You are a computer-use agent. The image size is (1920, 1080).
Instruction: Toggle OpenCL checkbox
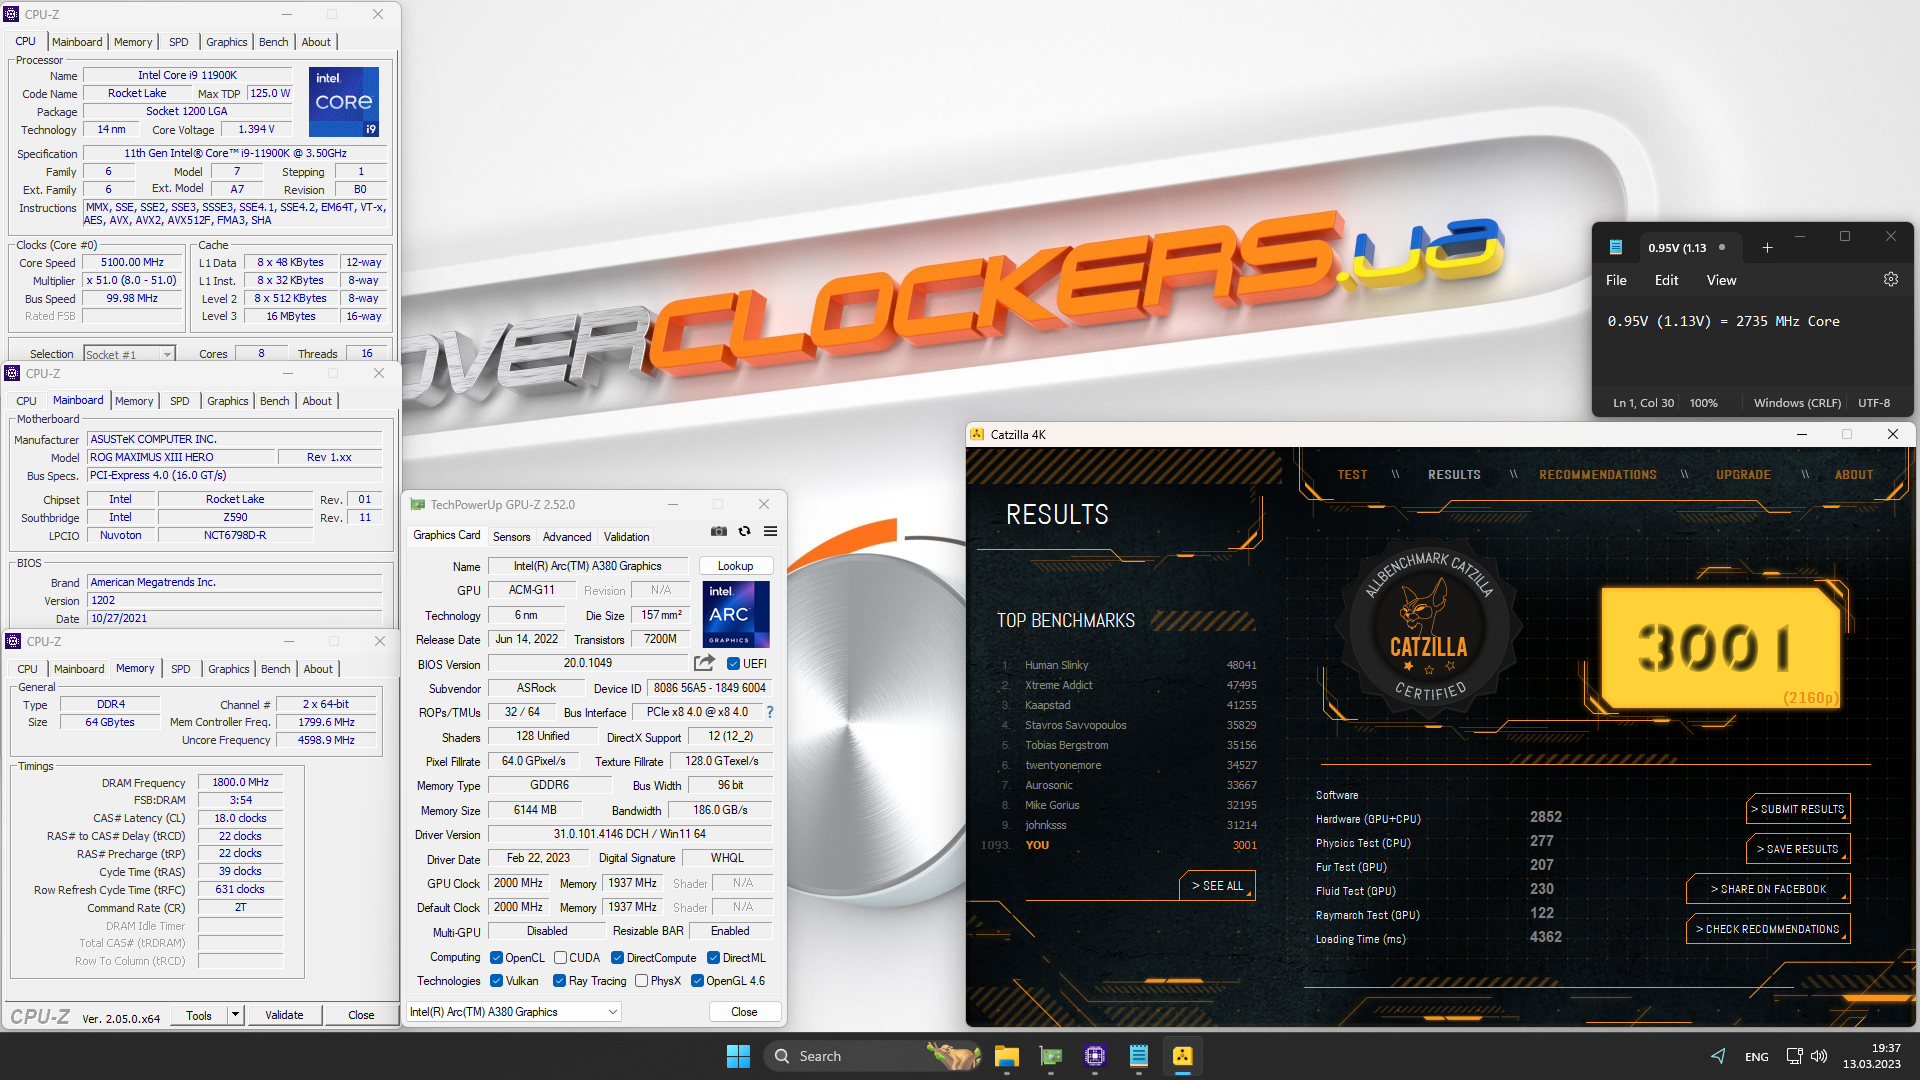coord(496,958)
